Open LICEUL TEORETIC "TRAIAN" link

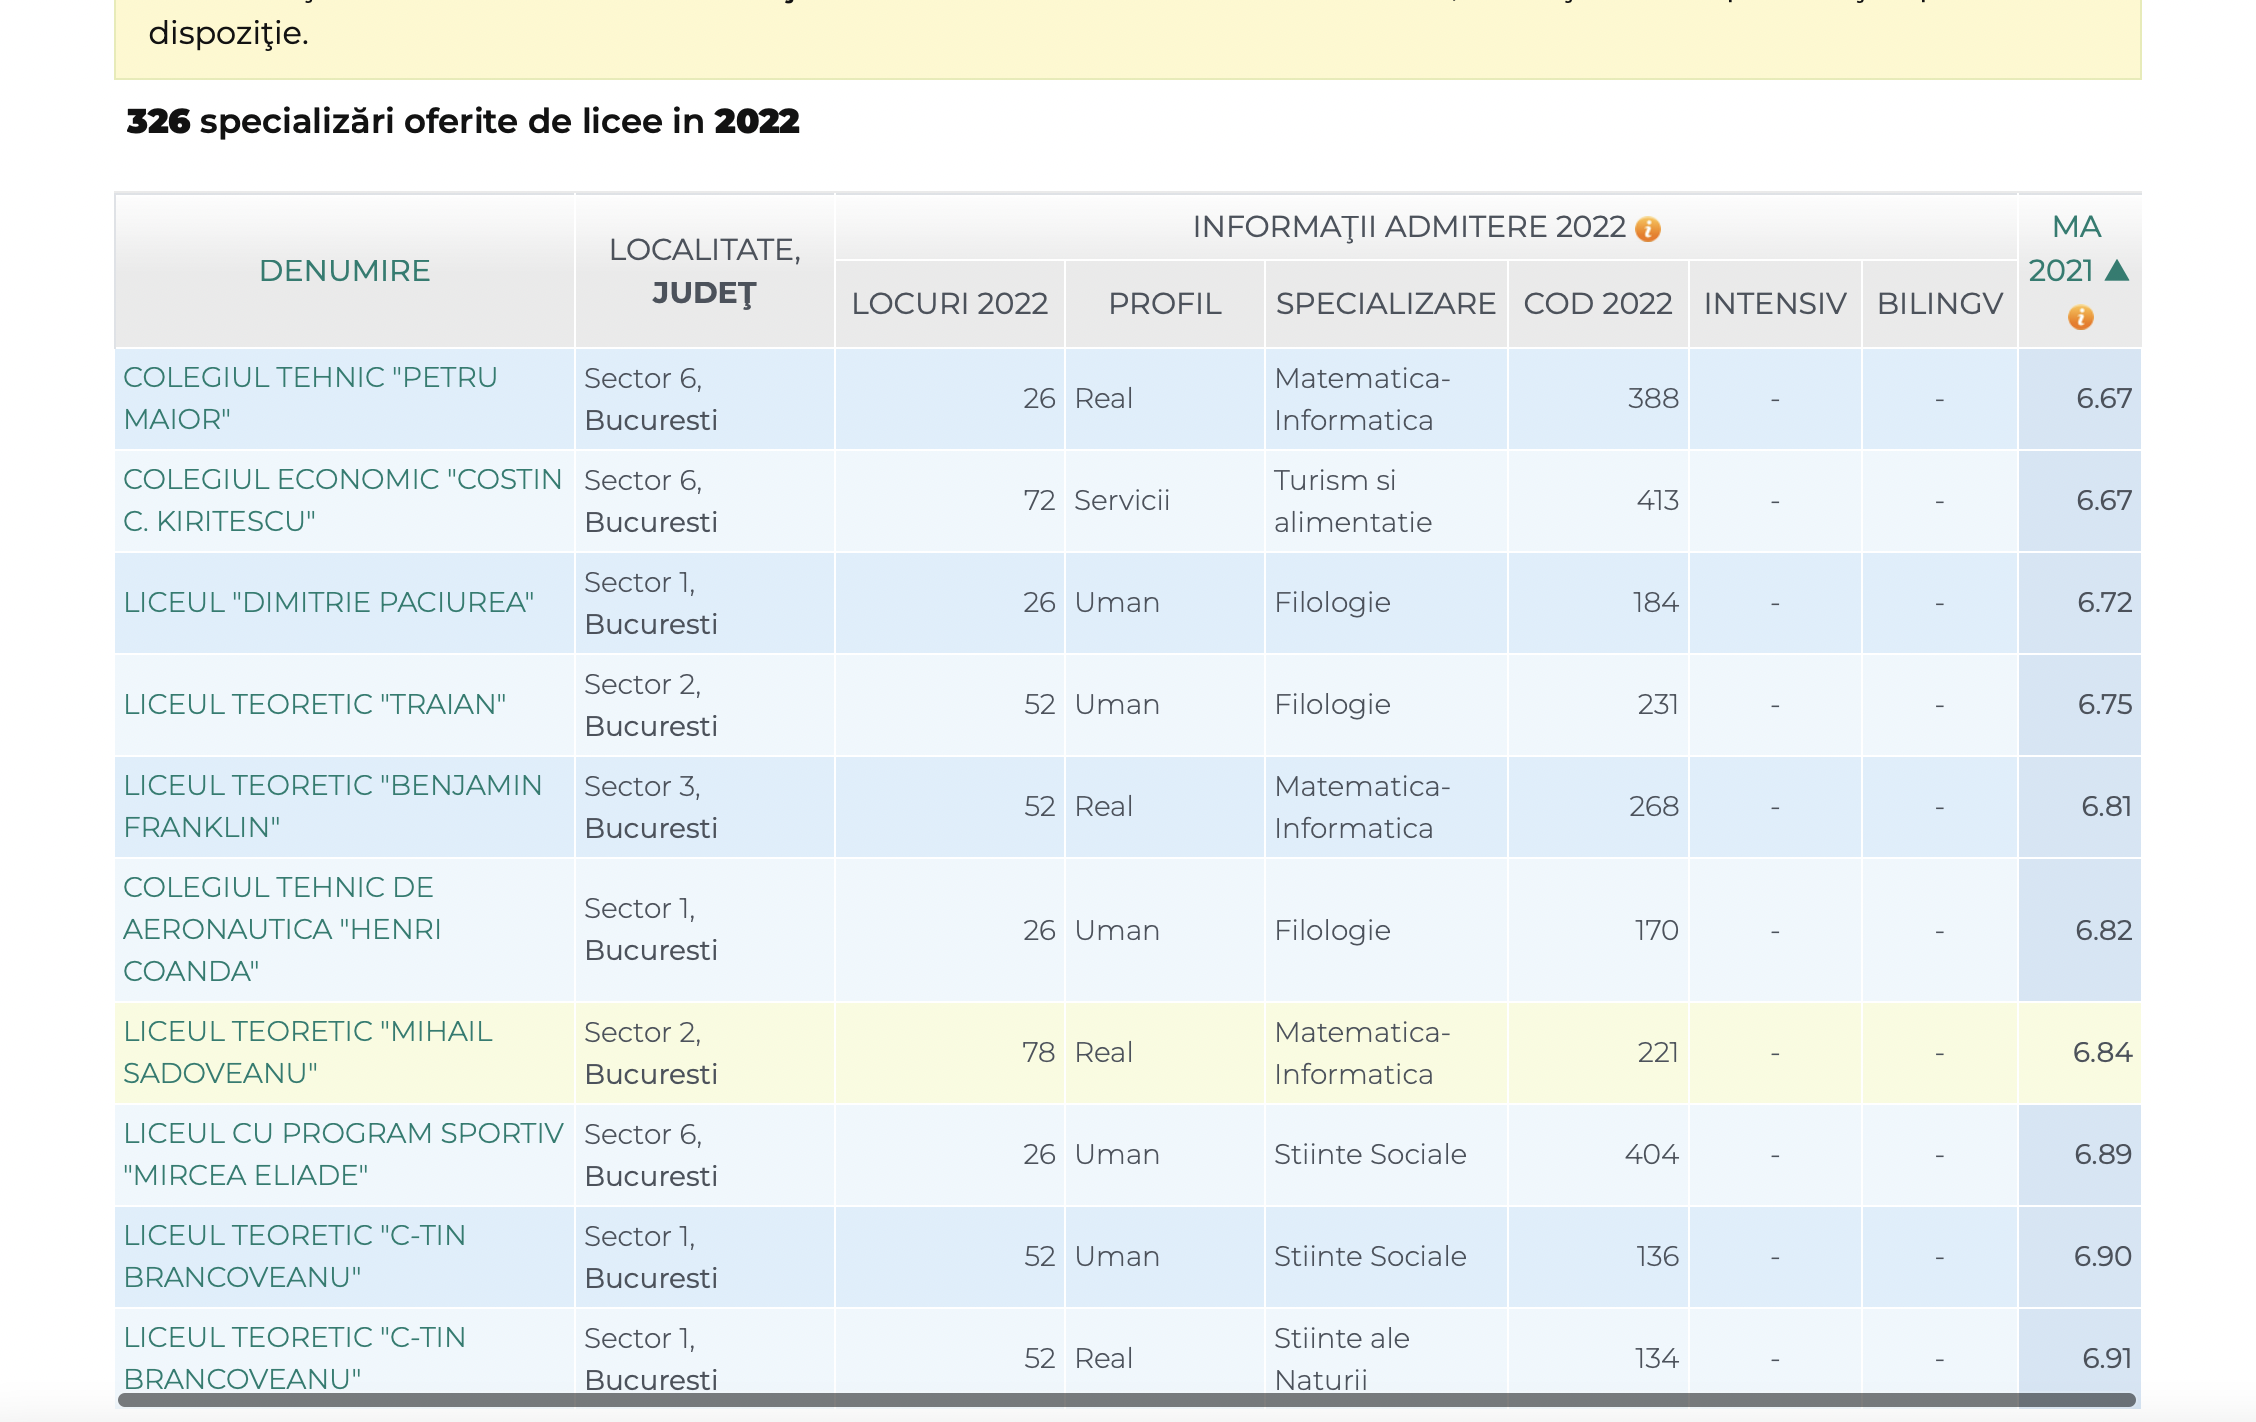coord(314,704)
